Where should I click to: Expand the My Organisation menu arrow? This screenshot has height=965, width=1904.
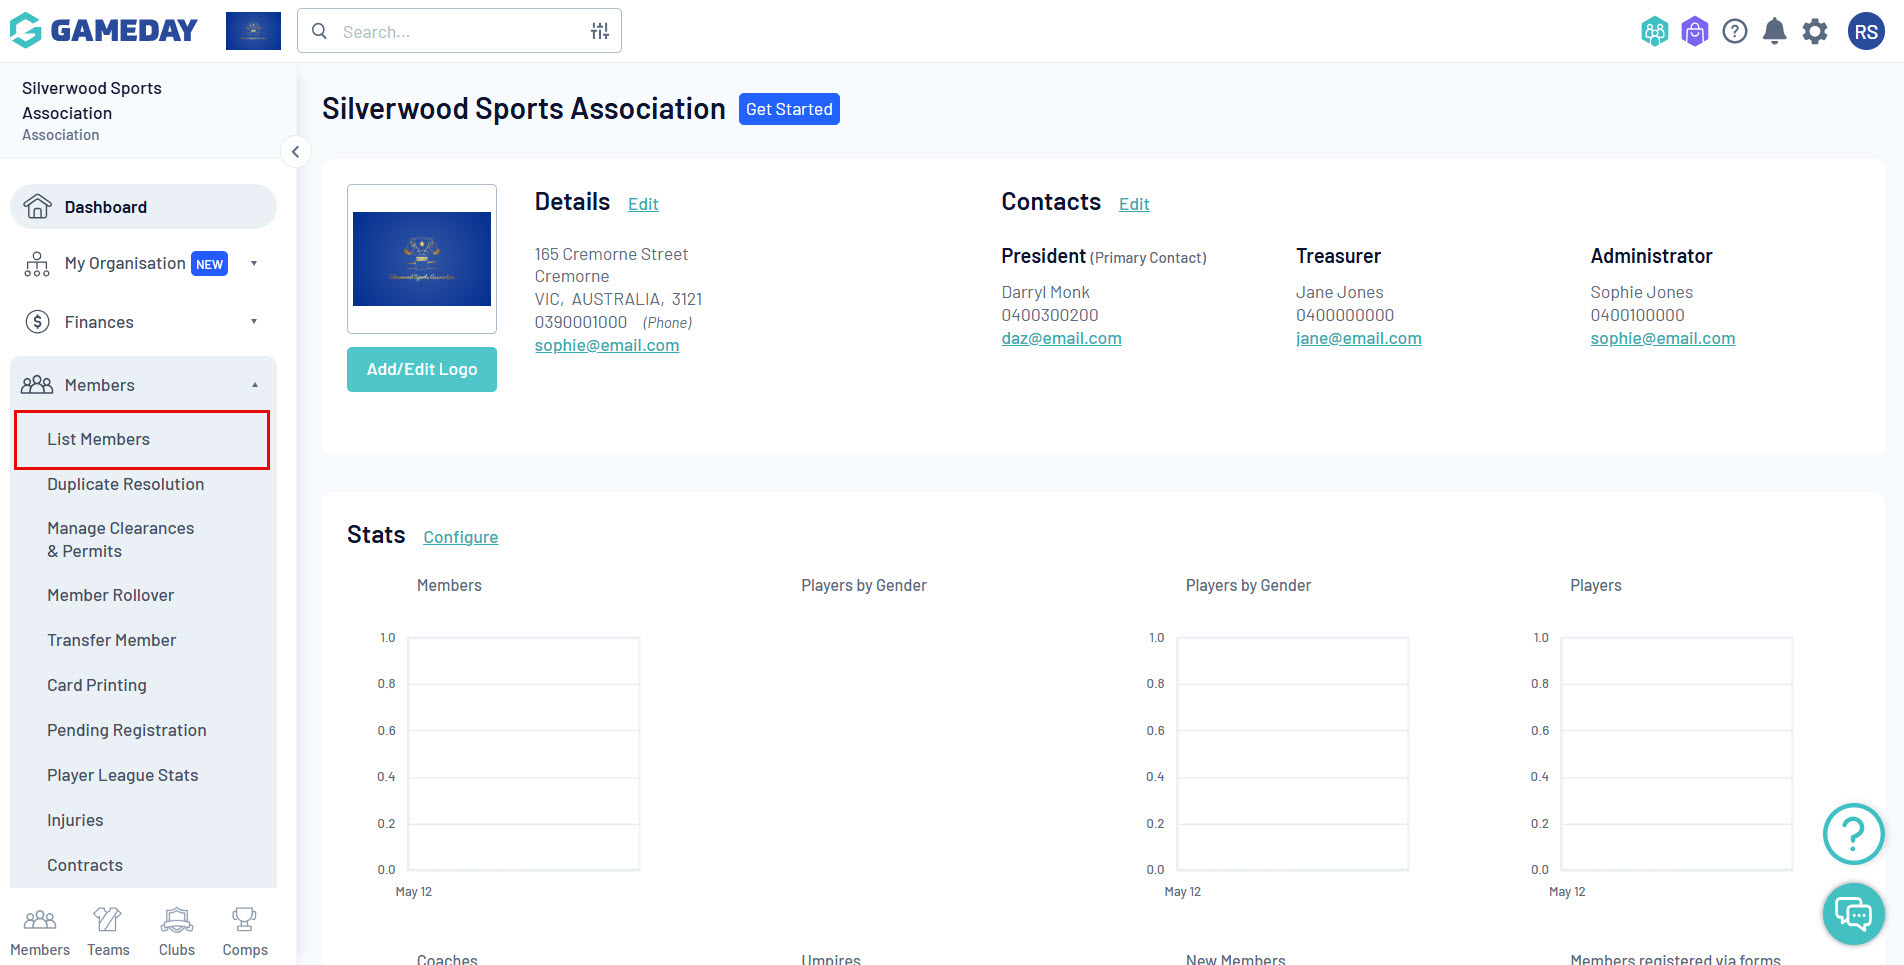(254, 264)
